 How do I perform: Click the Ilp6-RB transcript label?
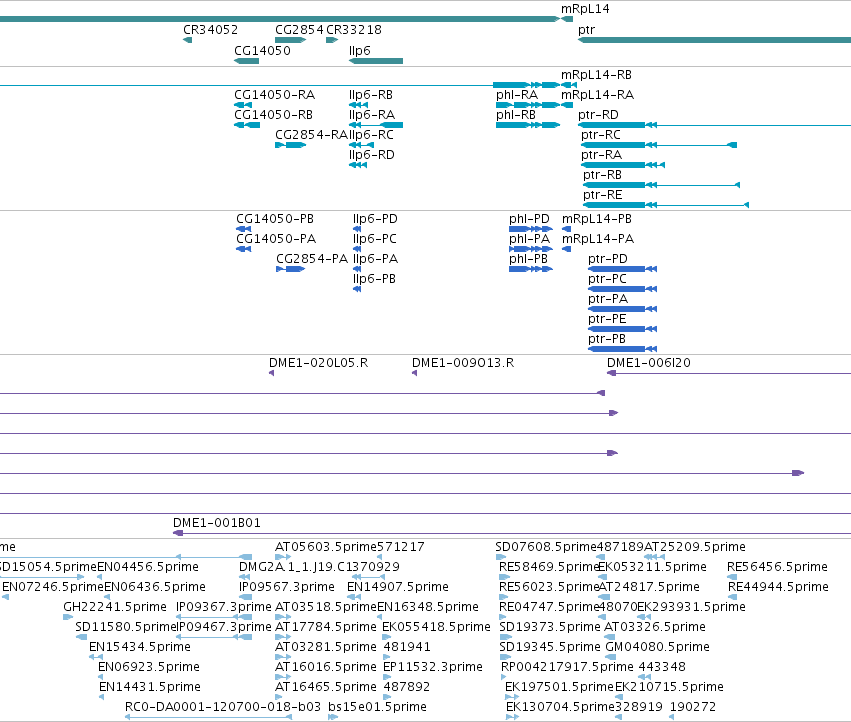point(371,95)
